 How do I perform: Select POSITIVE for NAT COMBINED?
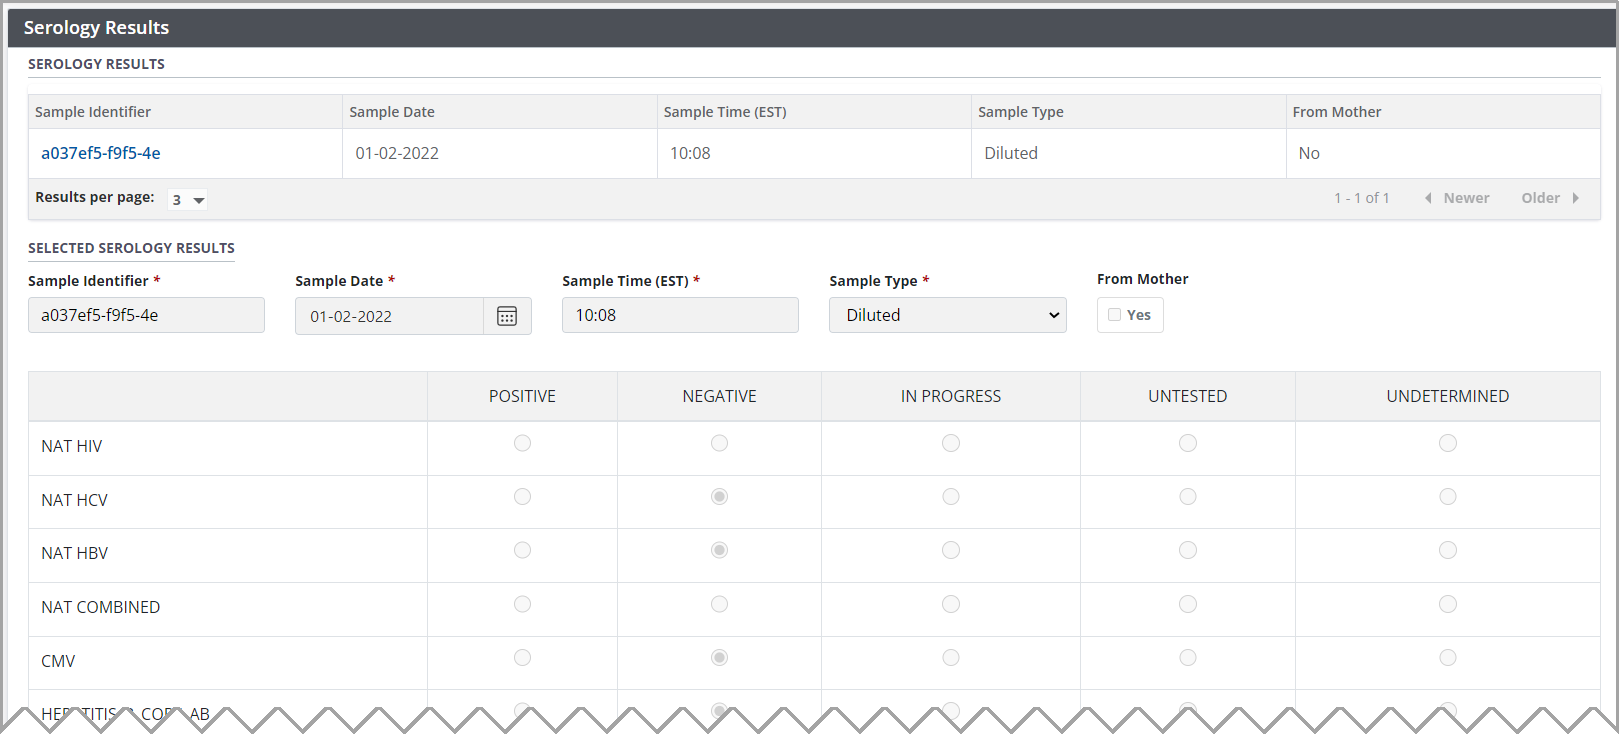click(x=522, y=604)
